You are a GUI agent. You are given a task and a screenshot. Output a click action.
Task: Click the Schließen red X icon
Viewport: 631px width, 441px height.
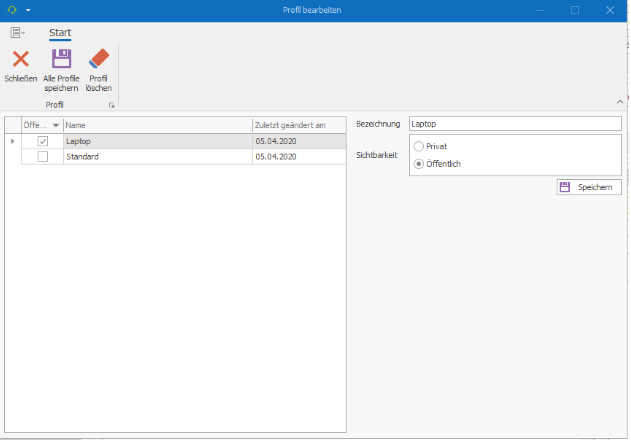20,59
